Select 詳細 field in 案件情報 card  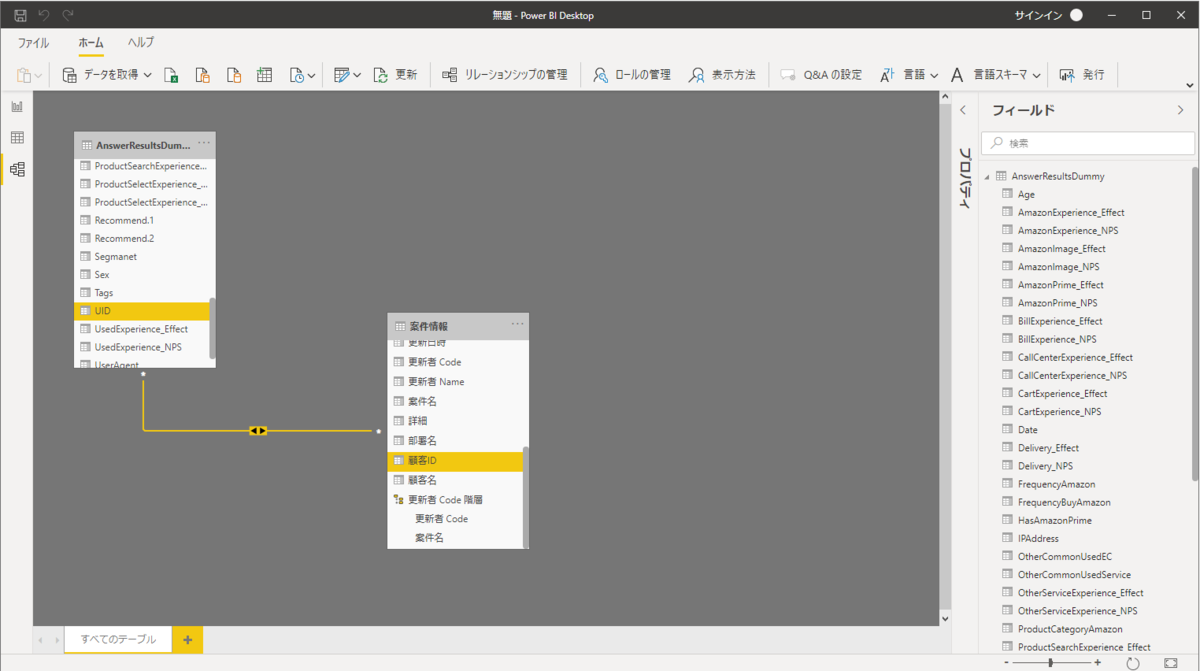coord(455,421)
